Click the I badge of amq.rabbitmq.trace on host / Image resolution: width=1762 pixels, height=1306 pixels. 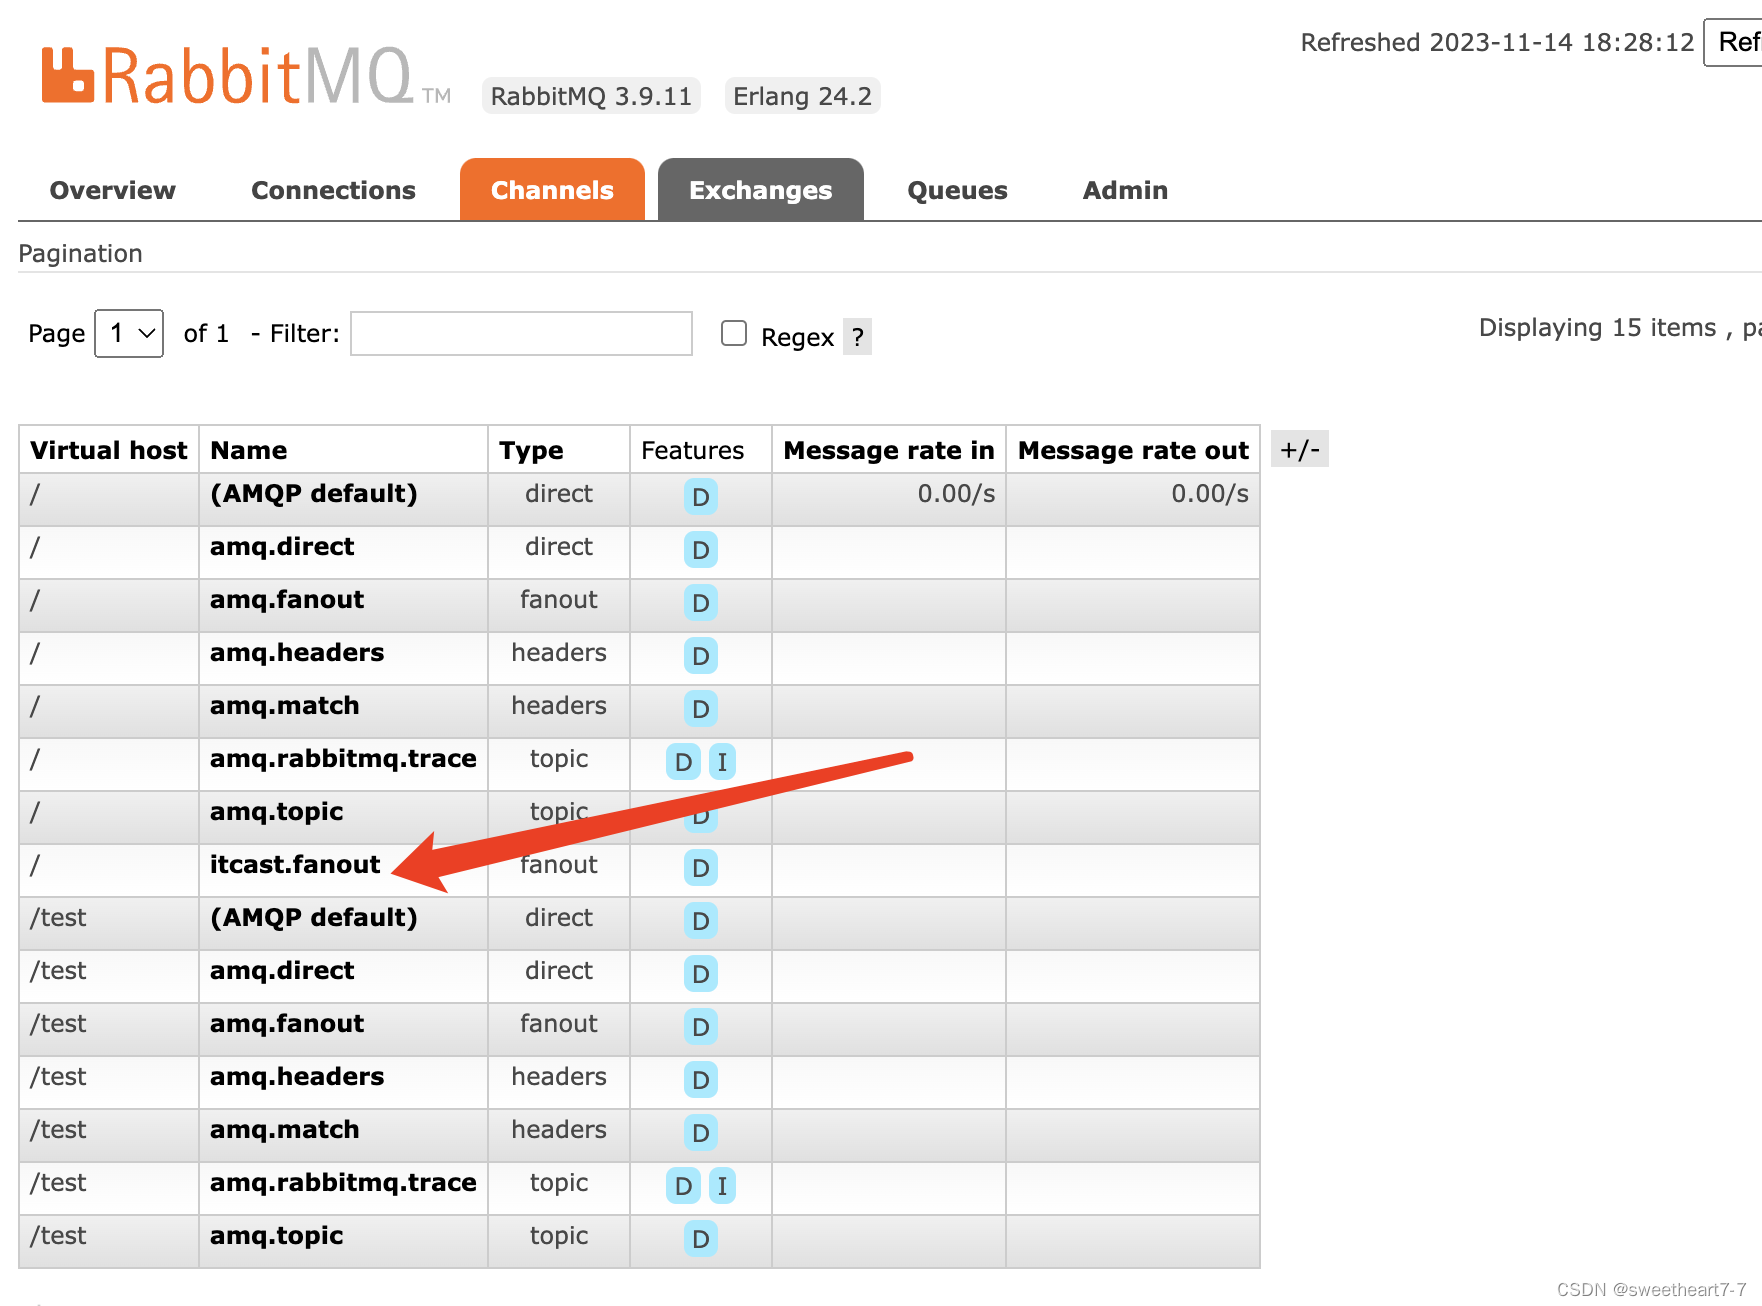click(722, 762)
